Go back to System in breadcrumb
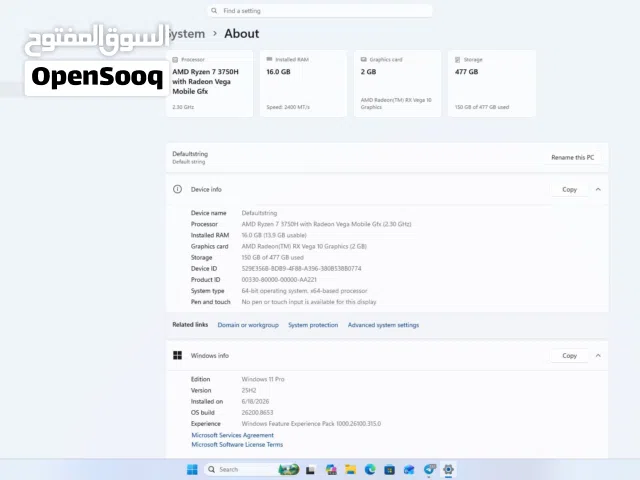Screen dimensions: 640x480 point(186,33)
